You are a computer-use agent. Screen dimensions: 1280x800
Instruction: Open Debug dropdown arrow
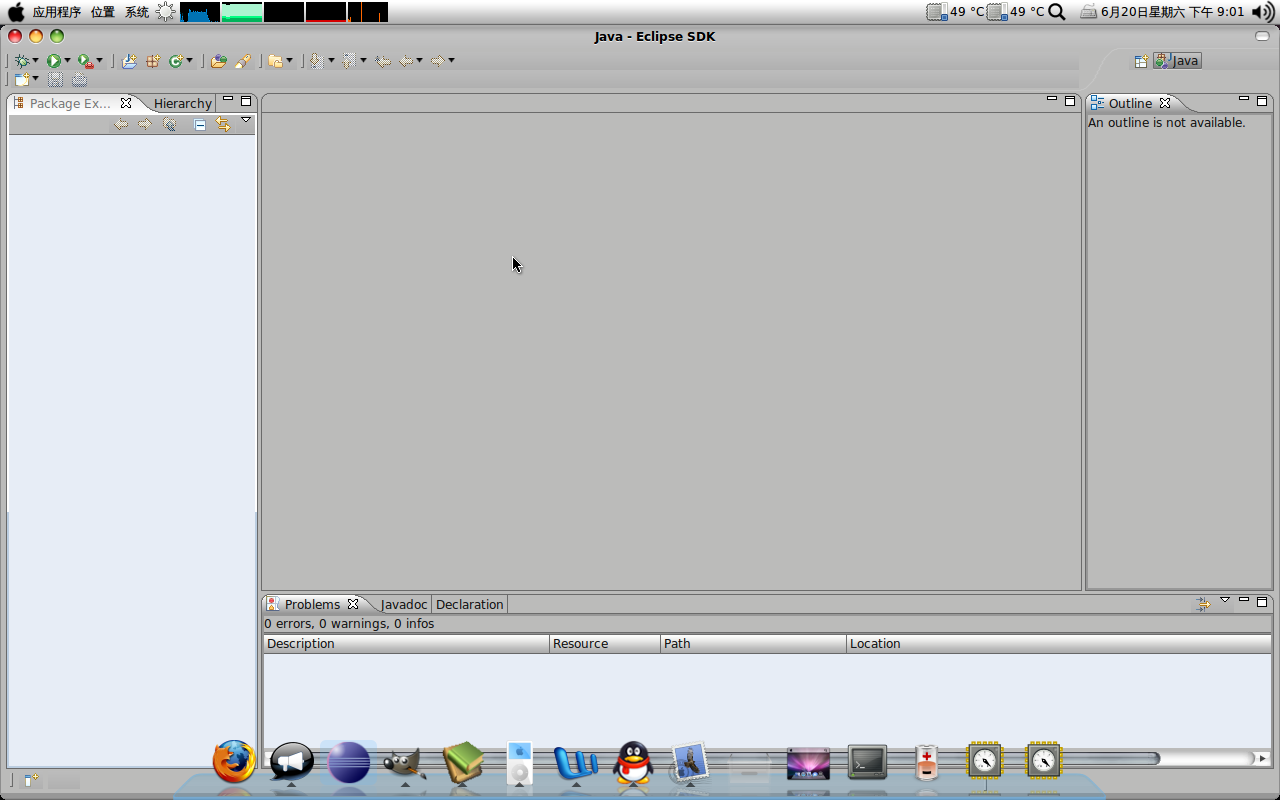click(36, 61)
